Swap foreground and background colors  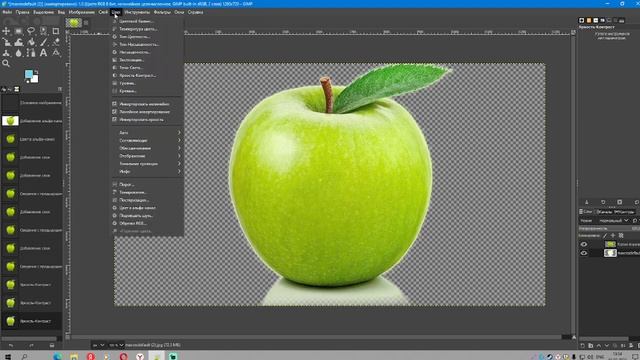36,72
